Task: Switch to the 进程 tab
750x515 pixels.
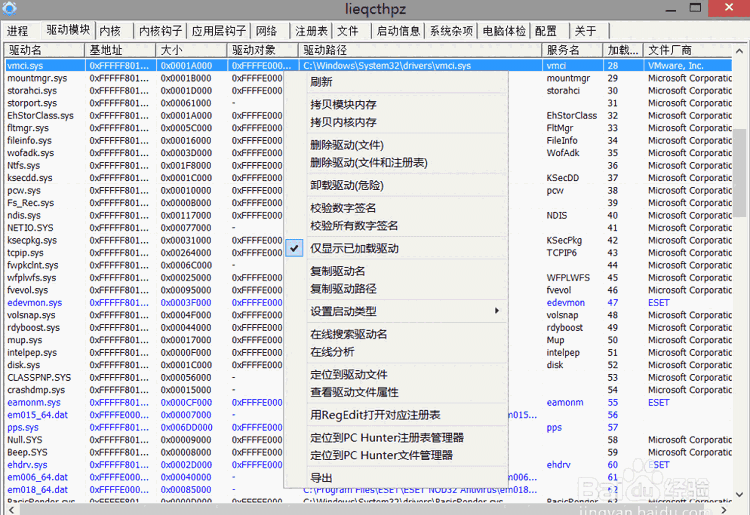Action: pyautogui.click(x=18, y=31)
